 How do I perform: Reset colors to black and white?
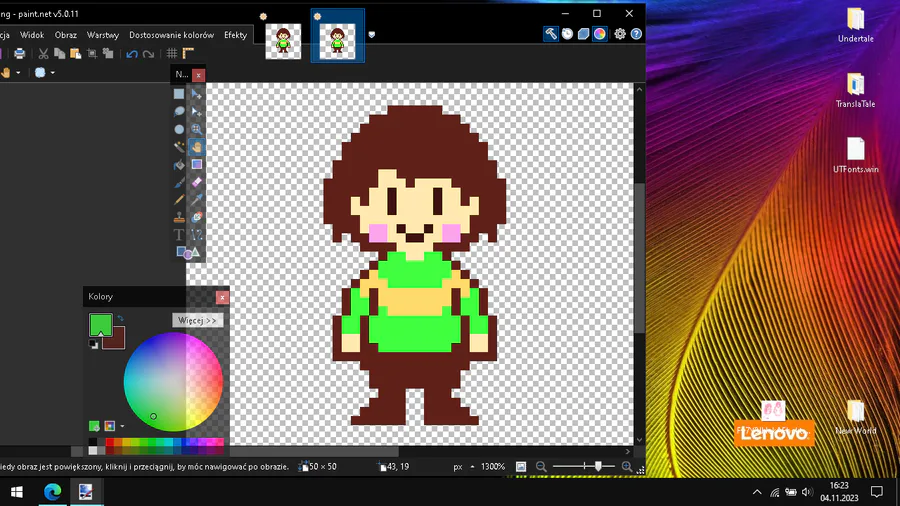(93, 344)
